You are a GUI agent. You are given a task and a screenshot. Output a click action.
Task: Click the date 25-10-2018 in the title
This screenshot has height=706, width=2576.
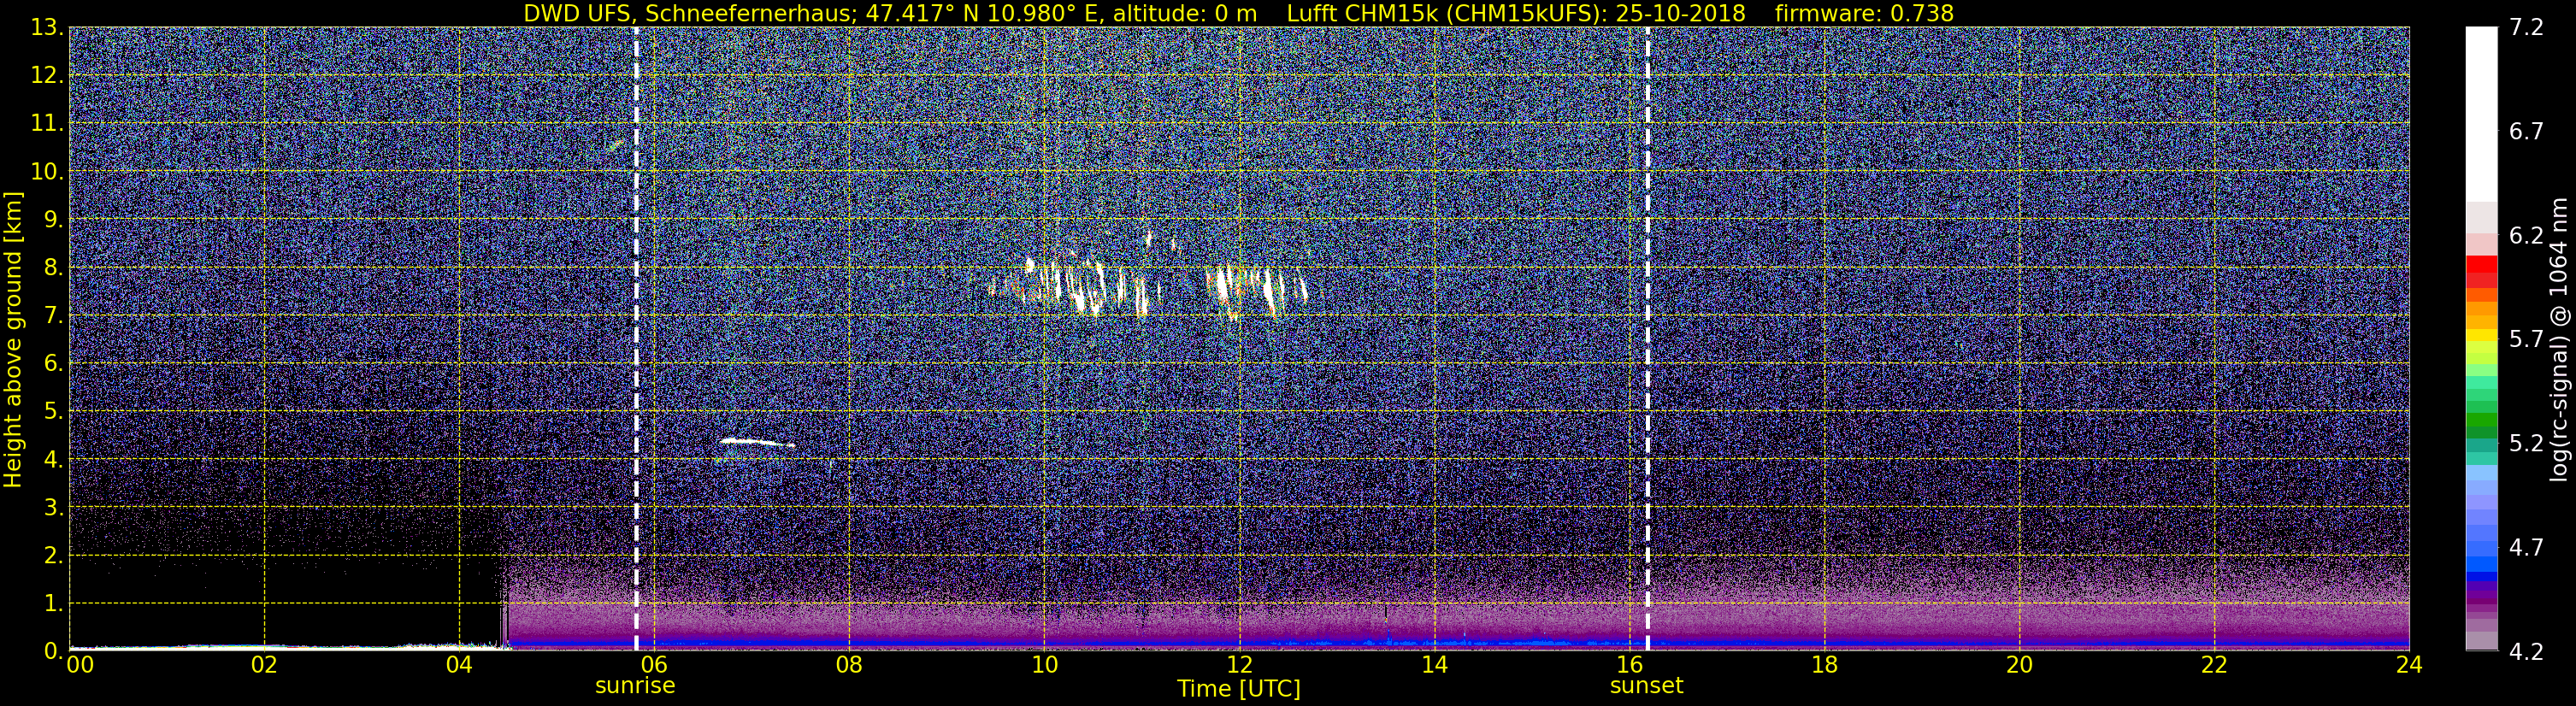(1680, 13)
